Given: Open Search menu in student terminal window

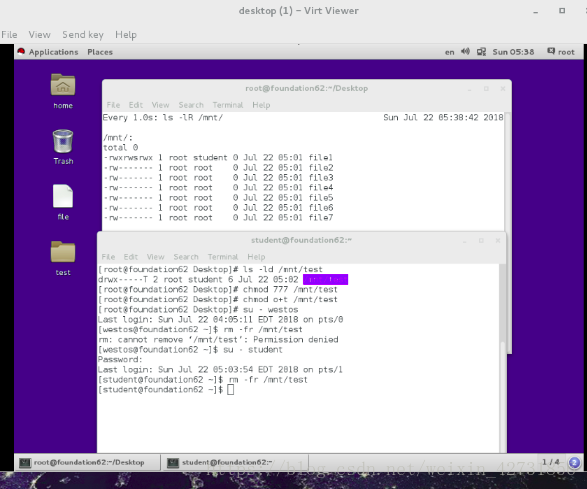Looking at the screenshot, I should 186,257.
